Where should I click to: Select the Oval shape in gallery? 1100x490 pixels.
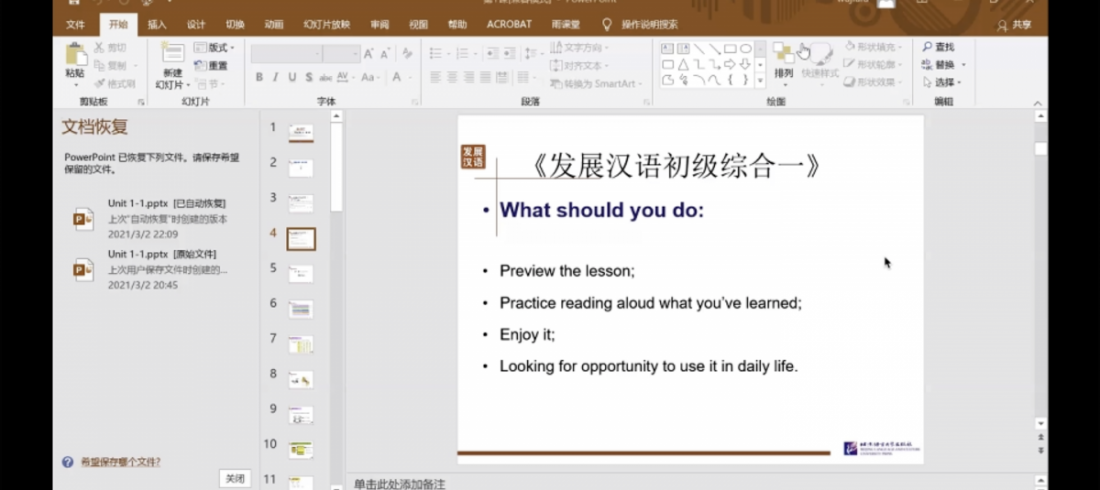coord(746,48)
